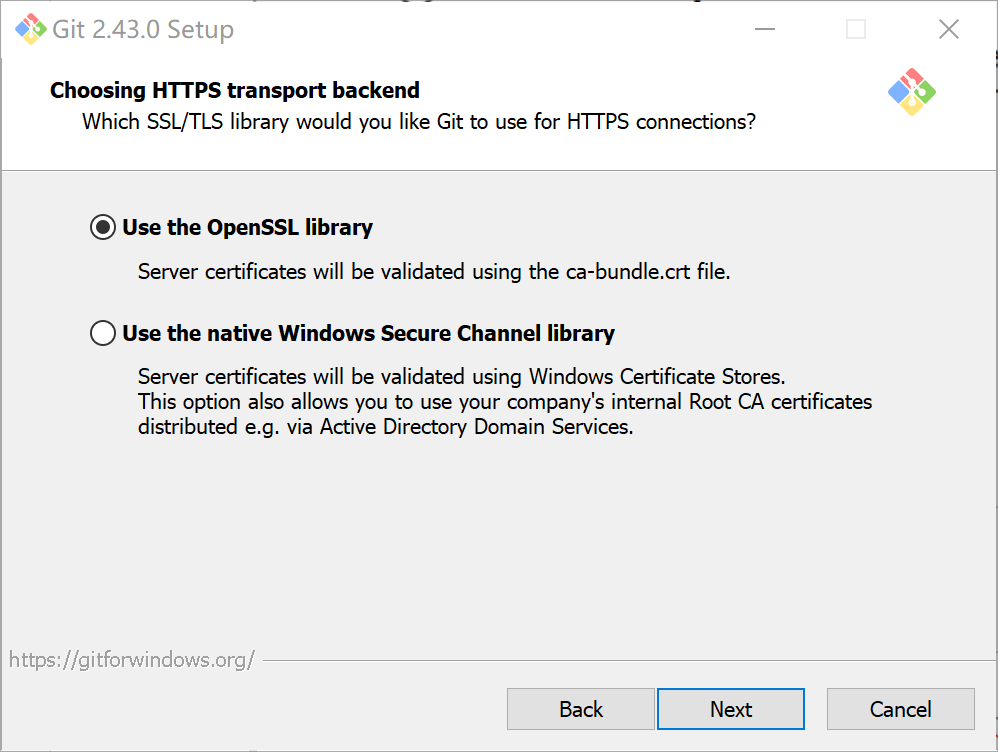Click the "Choosing HTTPS transport backend" heading
Viewport: 998px width, 752px height.
[235, 91]
